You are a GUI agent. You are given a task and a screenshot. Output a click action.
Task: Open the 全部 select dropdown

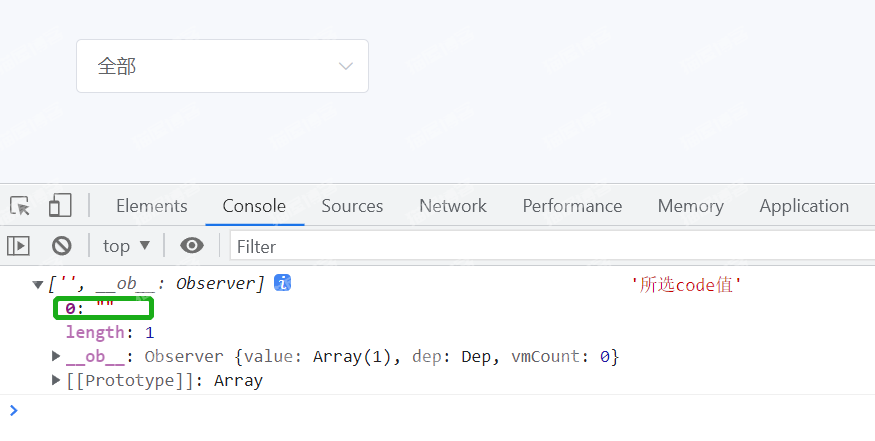221,66
